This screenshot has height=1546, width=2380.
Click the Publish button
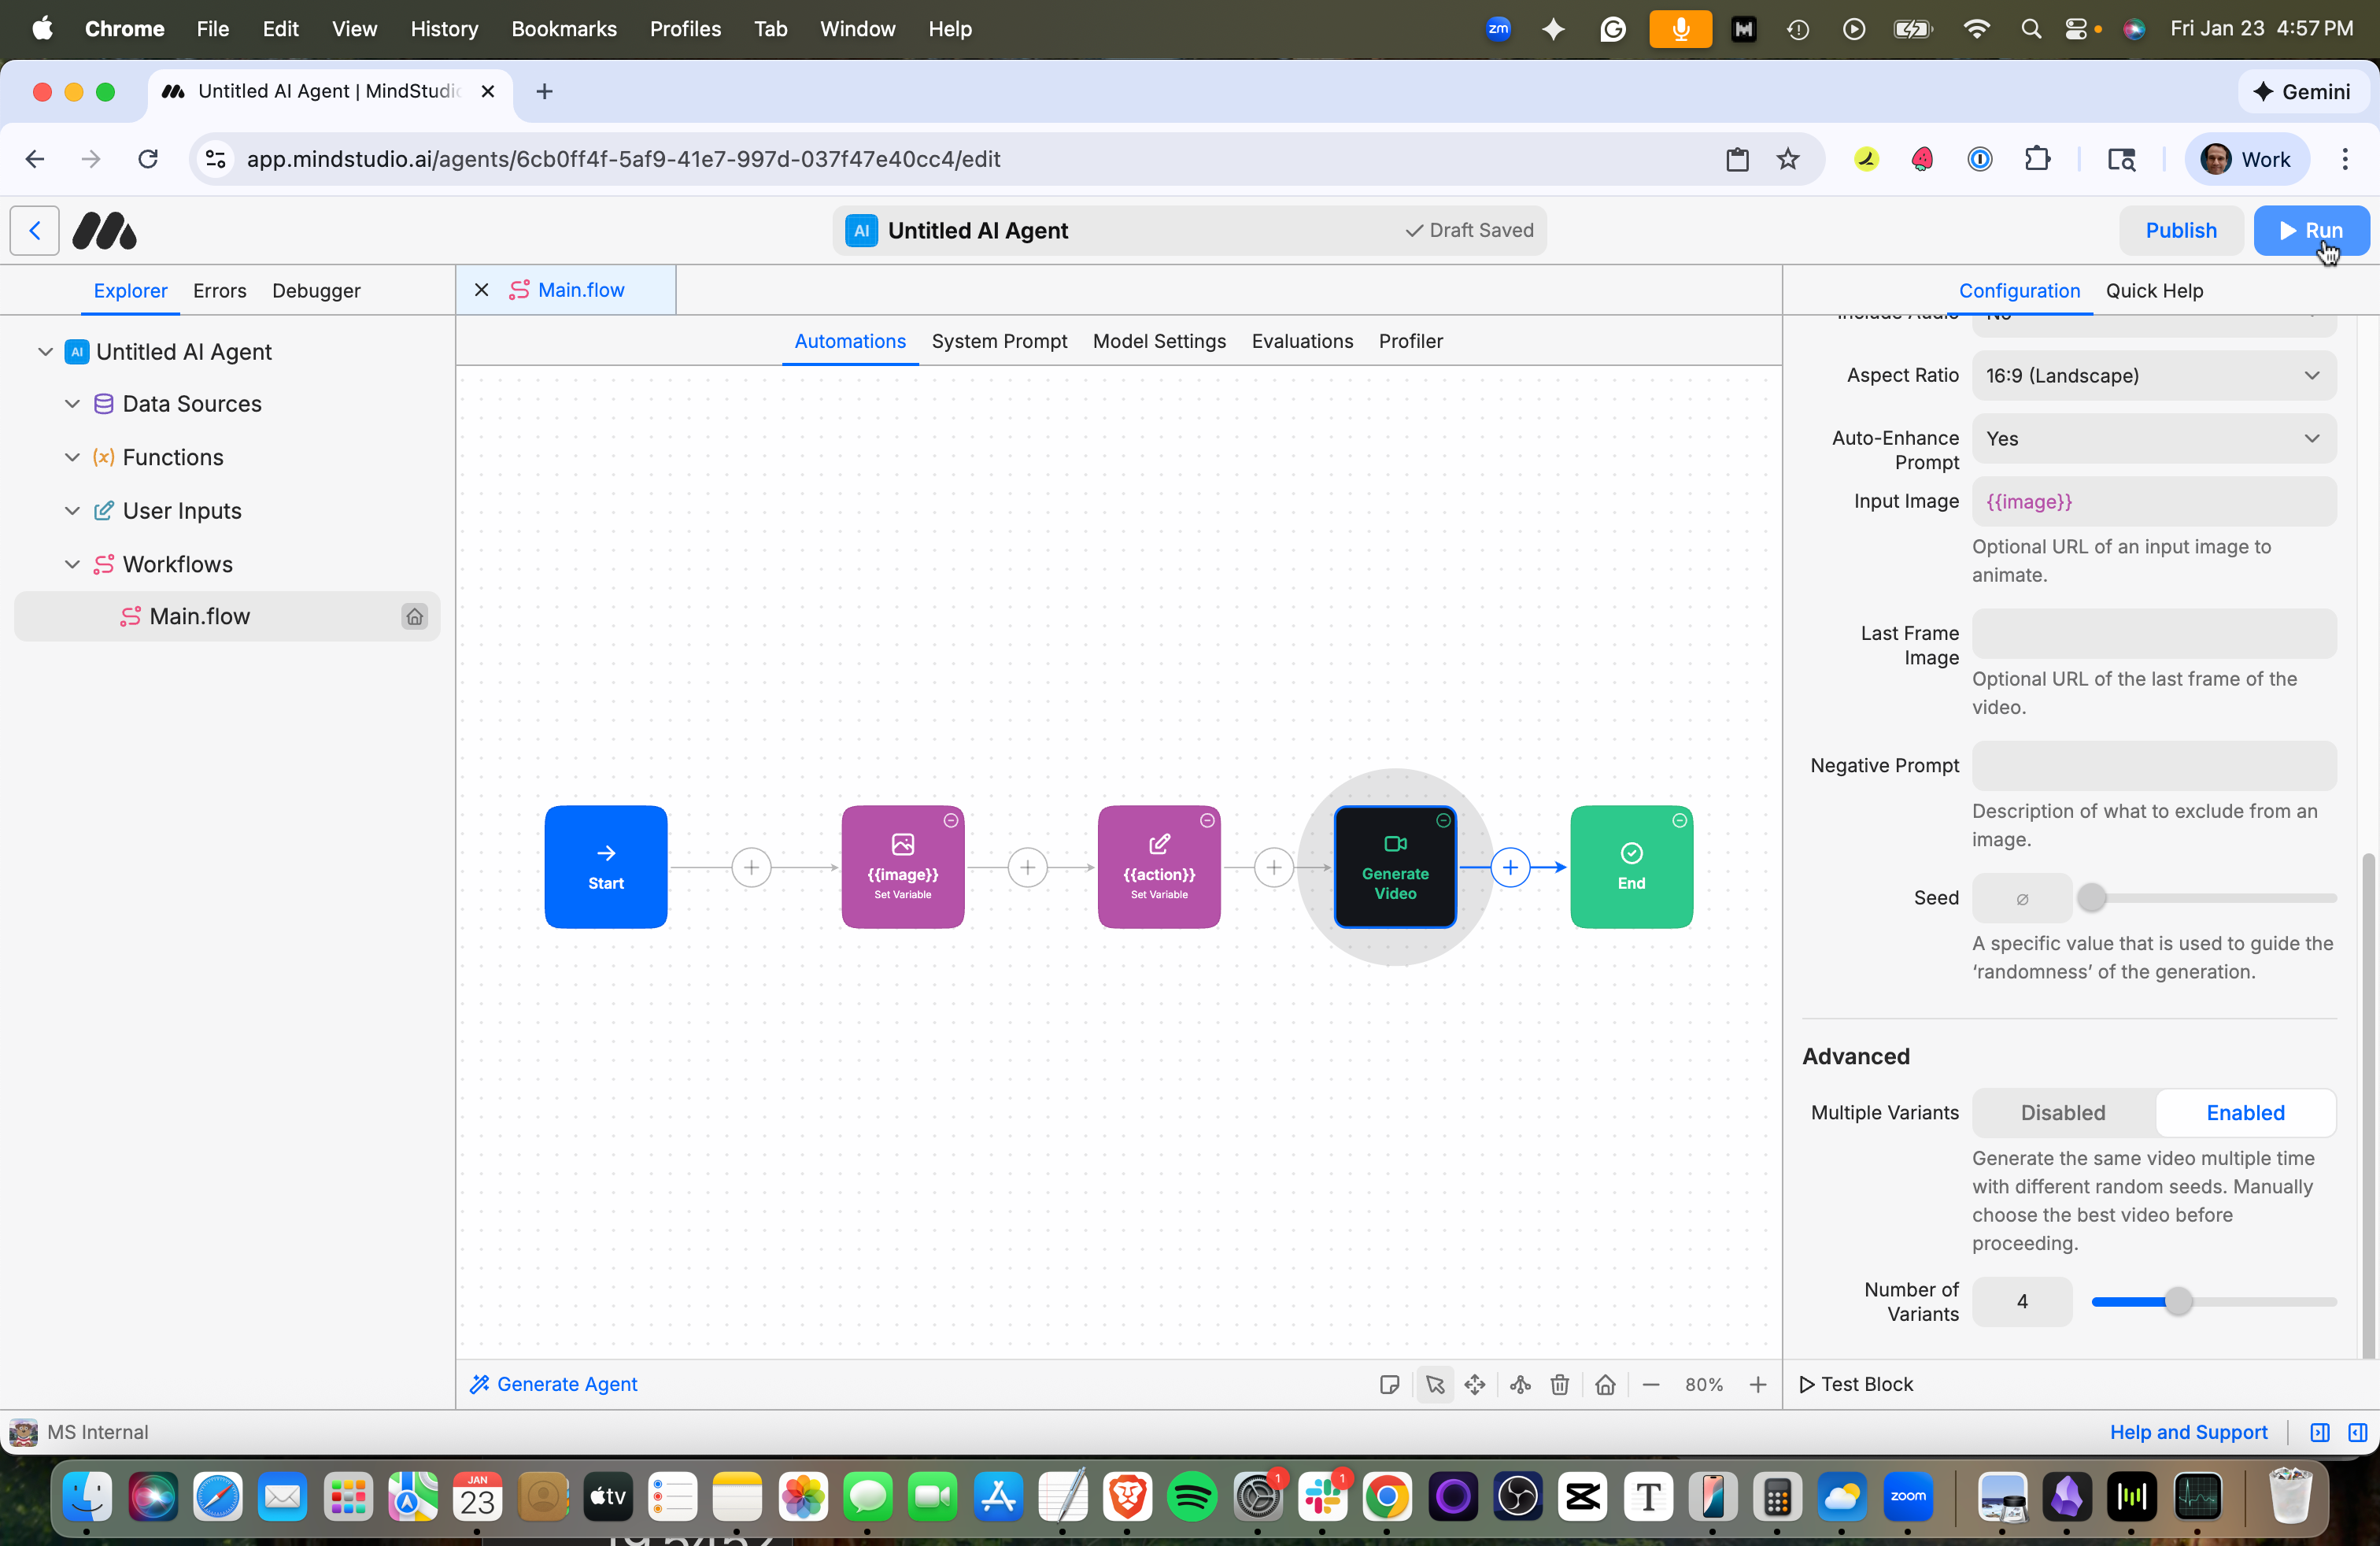(2180, 231)
